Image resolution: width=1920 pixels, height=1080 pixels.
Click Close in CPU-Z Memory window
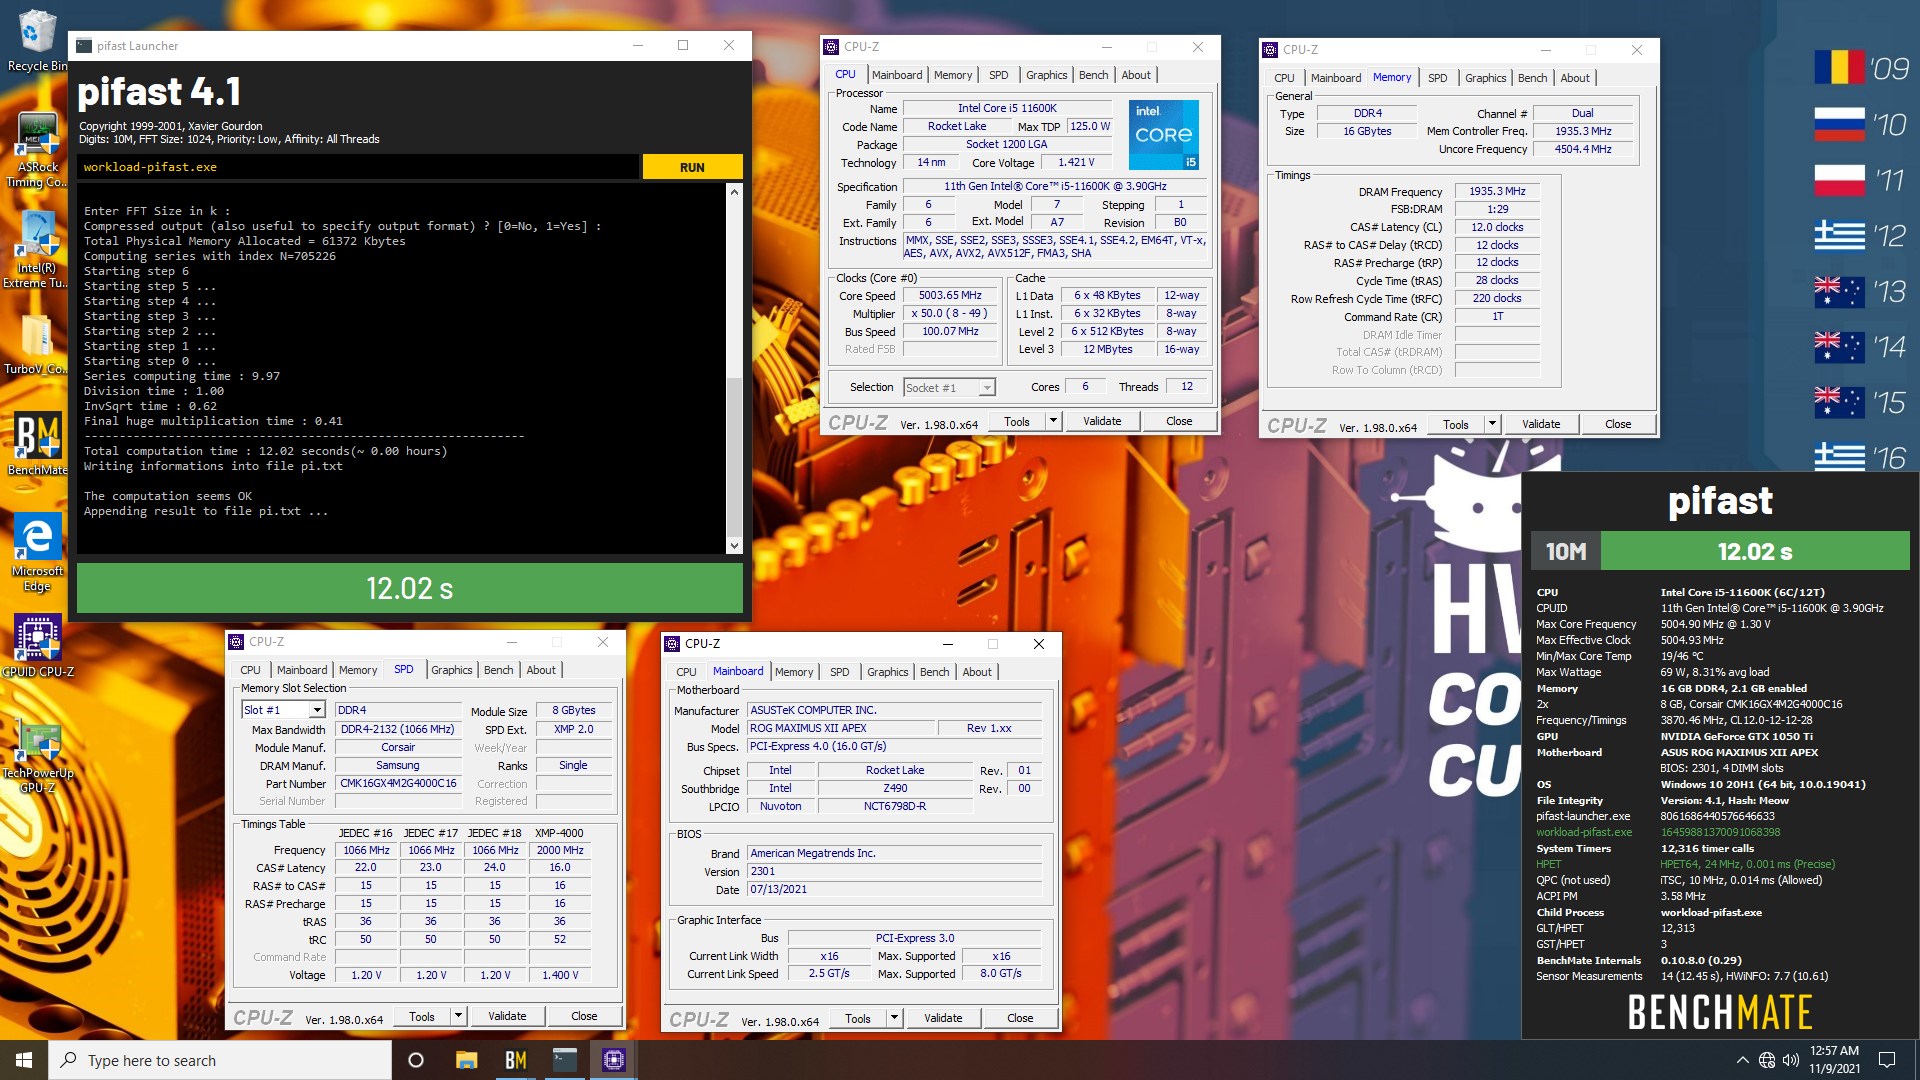[1618, 424]
